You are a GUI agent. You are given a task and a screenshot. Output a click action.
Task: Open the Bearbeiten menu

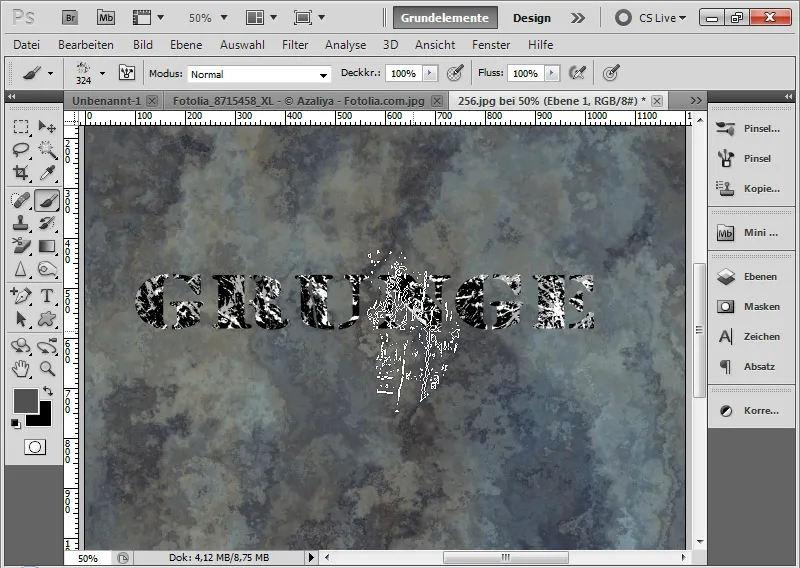[86, 45]
